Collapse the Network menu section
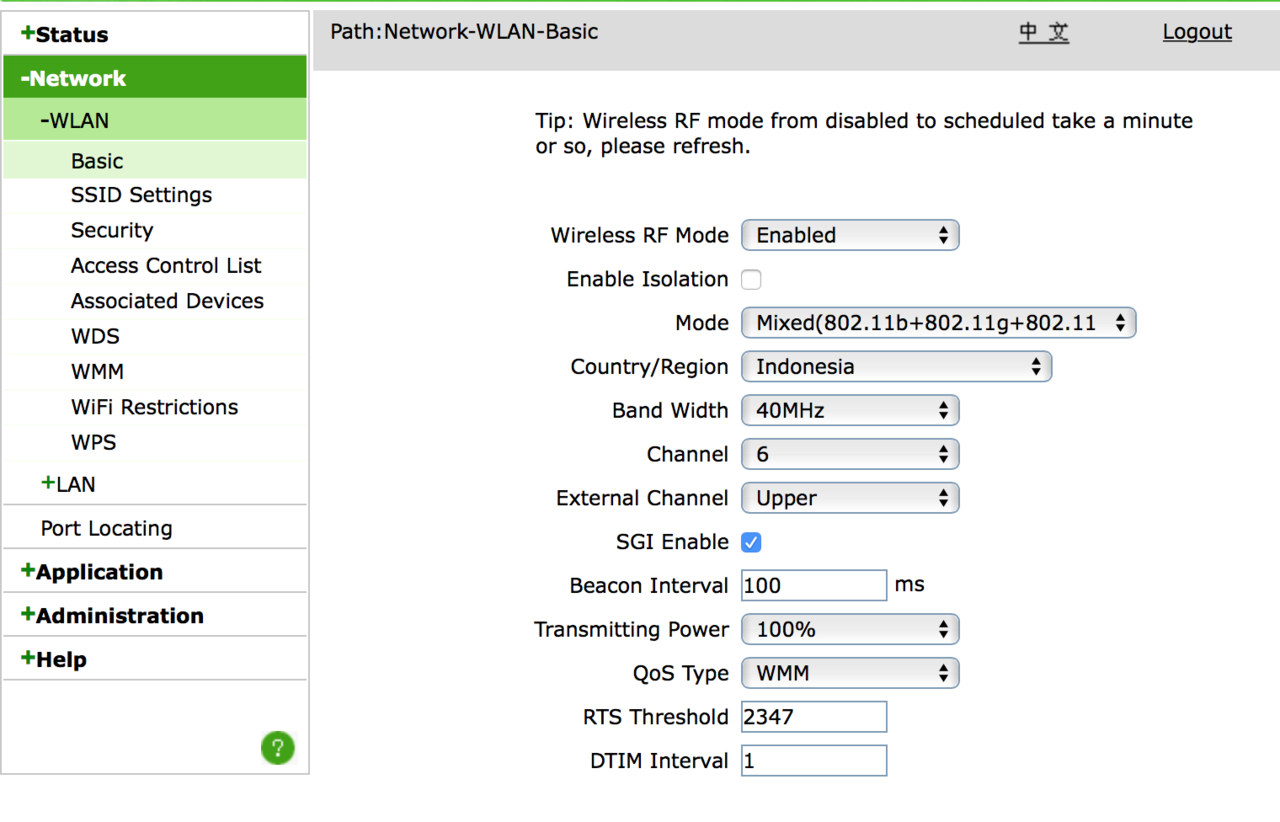 73,78
